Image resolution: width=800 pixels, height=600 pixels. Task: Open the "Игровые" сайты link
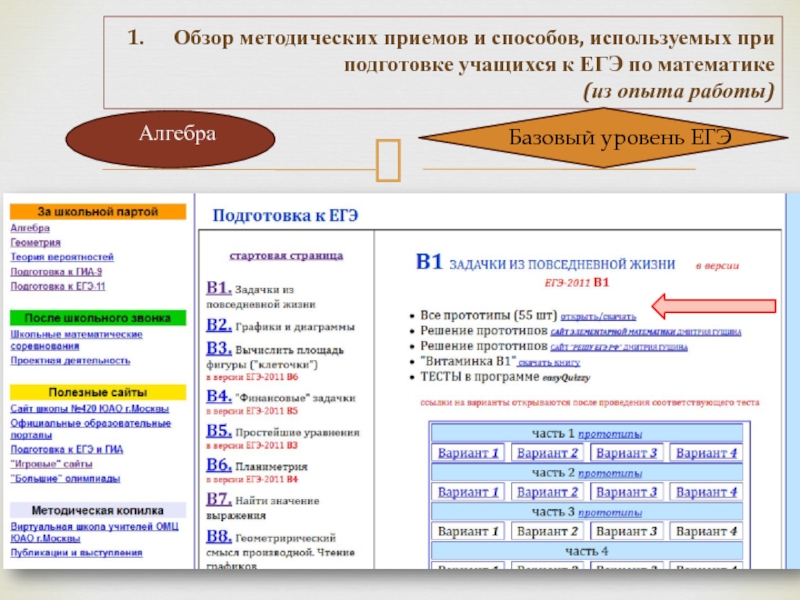[x=52, y=464]
